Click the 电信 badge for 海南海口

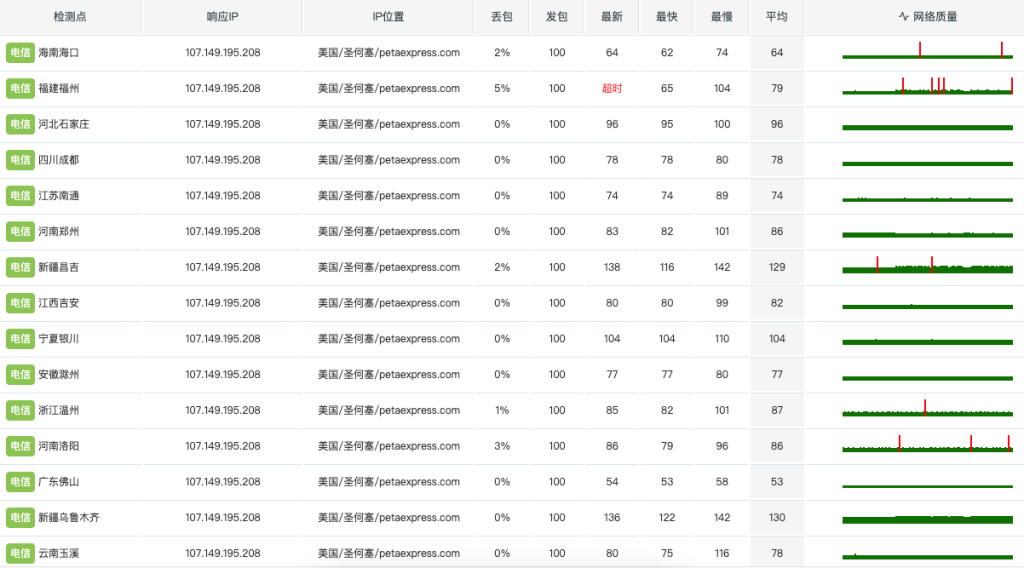(20, 53)
